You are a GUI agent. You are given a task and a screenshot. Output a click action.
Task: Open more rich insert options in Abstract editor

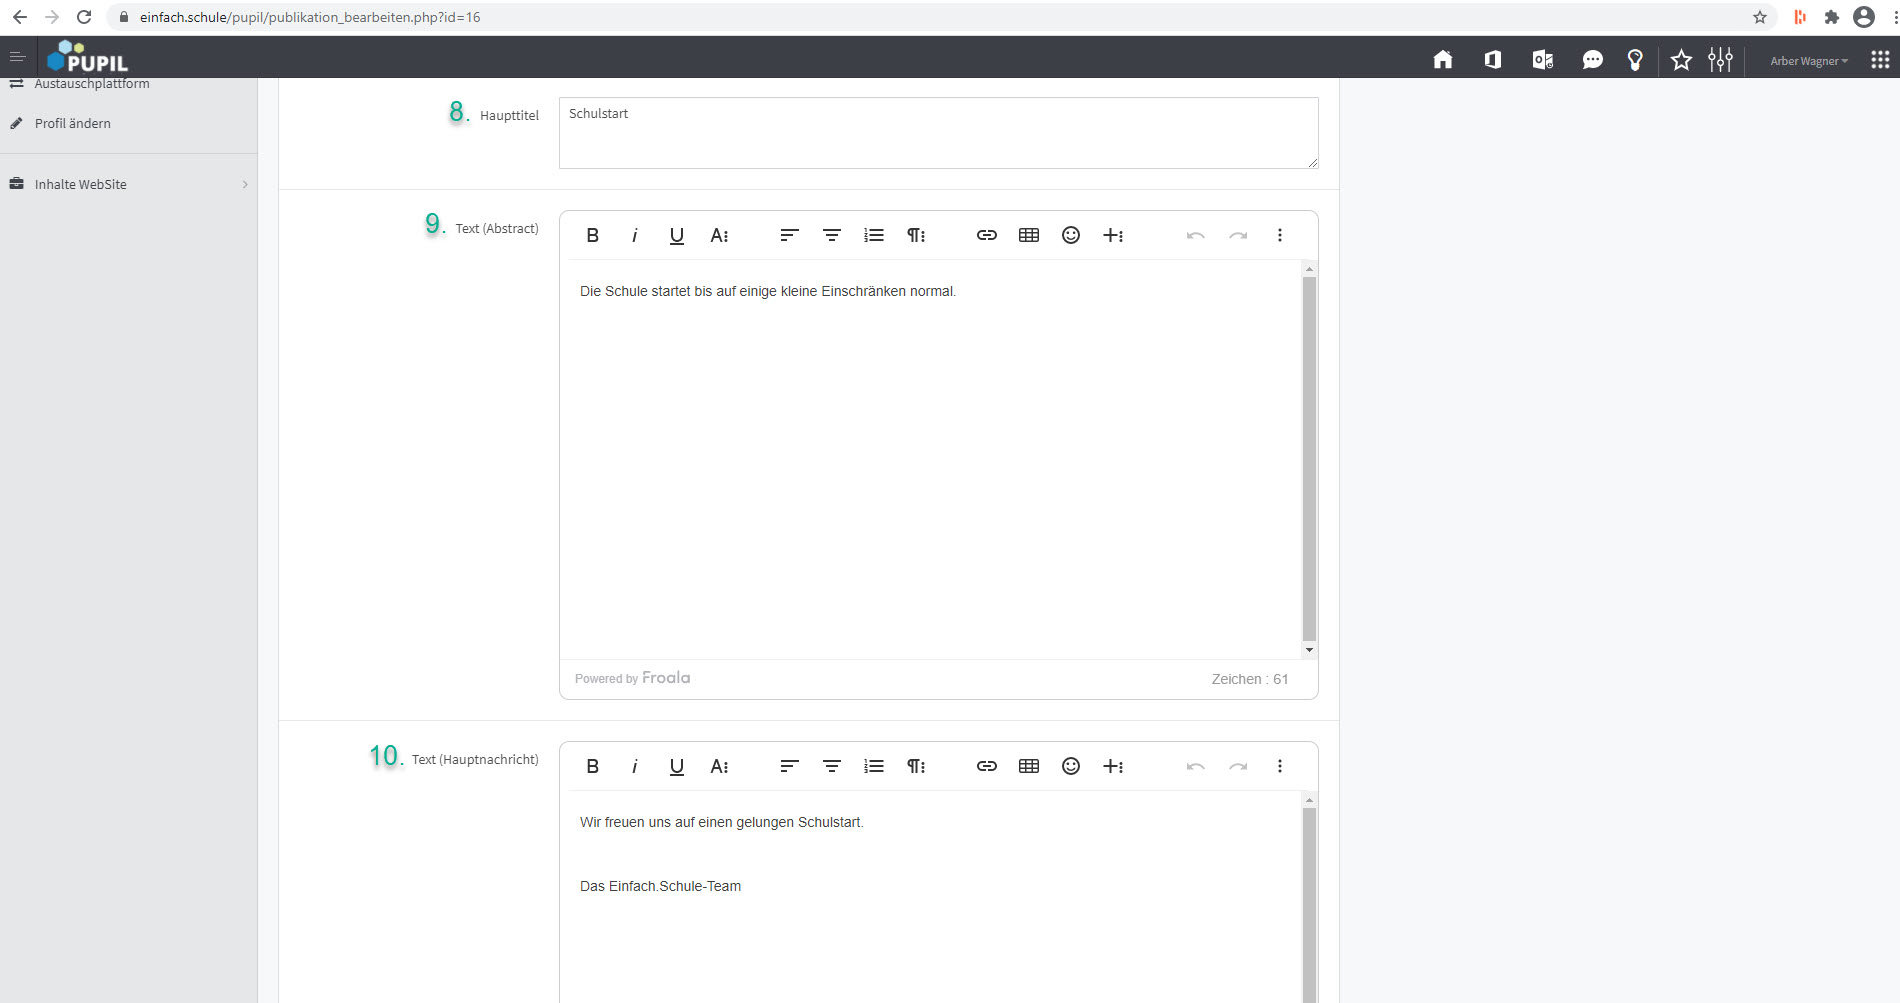pyautogui.click(x=1113, y=235)
